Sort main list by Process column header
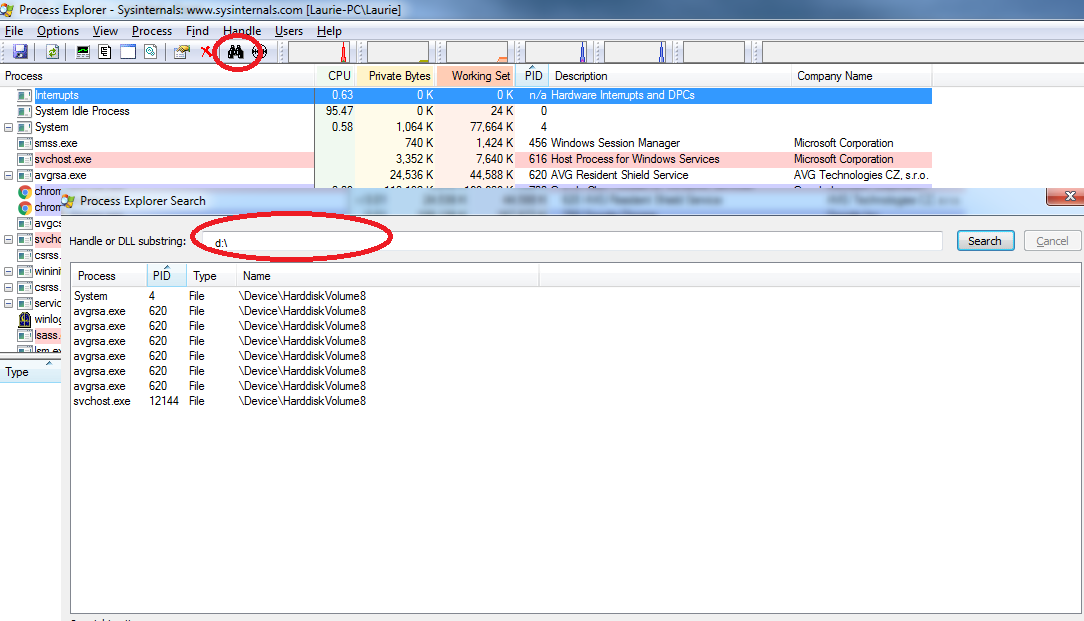The width and height of the screenshot is (1084, 621). point(158,76)
